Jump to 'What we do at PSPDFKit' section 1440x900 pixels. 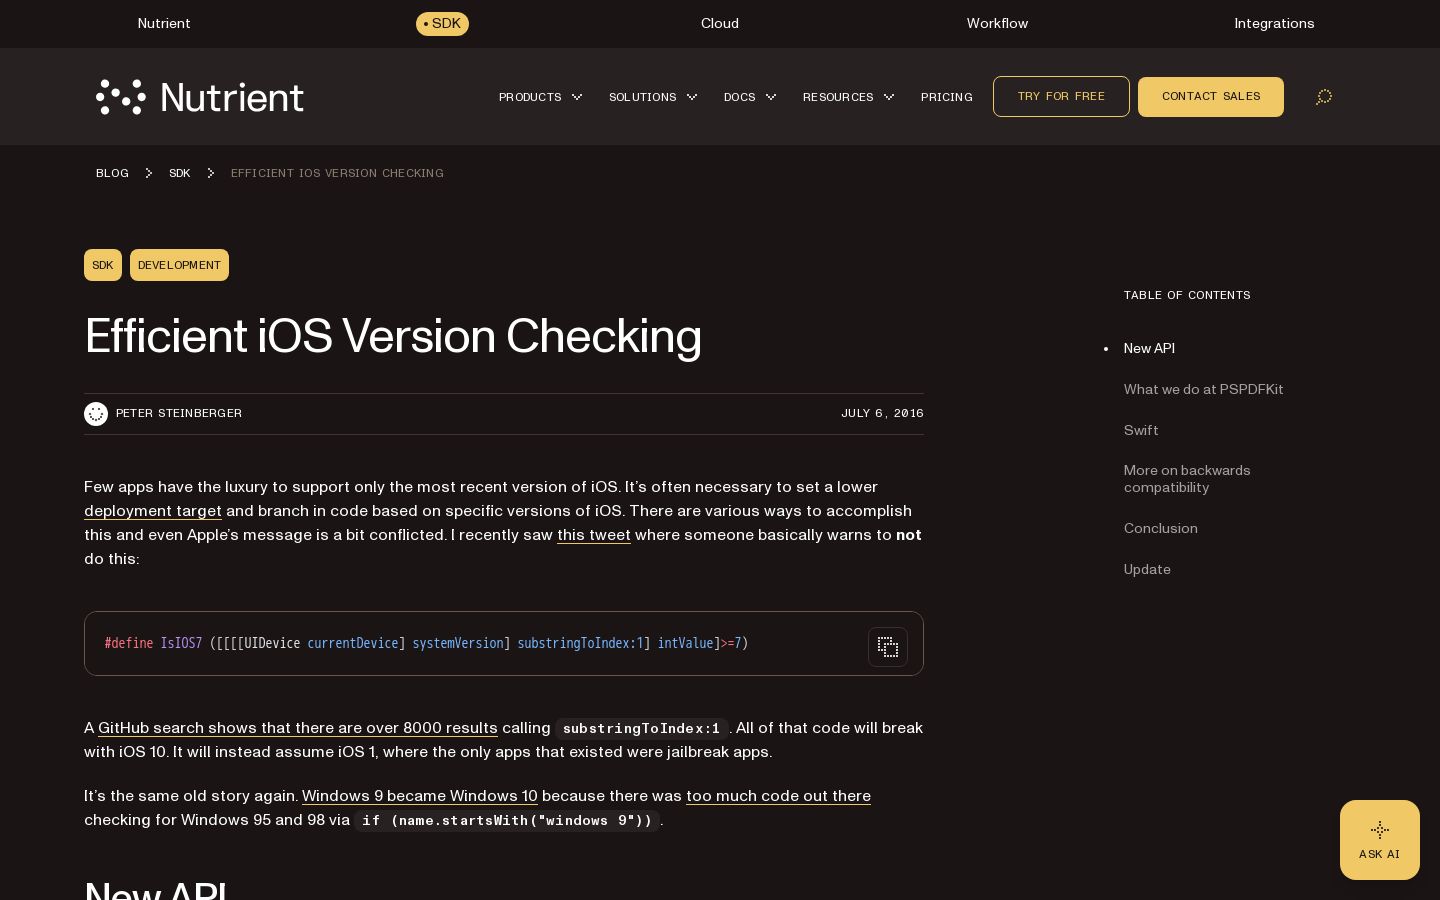click(x=1203, y=389)
